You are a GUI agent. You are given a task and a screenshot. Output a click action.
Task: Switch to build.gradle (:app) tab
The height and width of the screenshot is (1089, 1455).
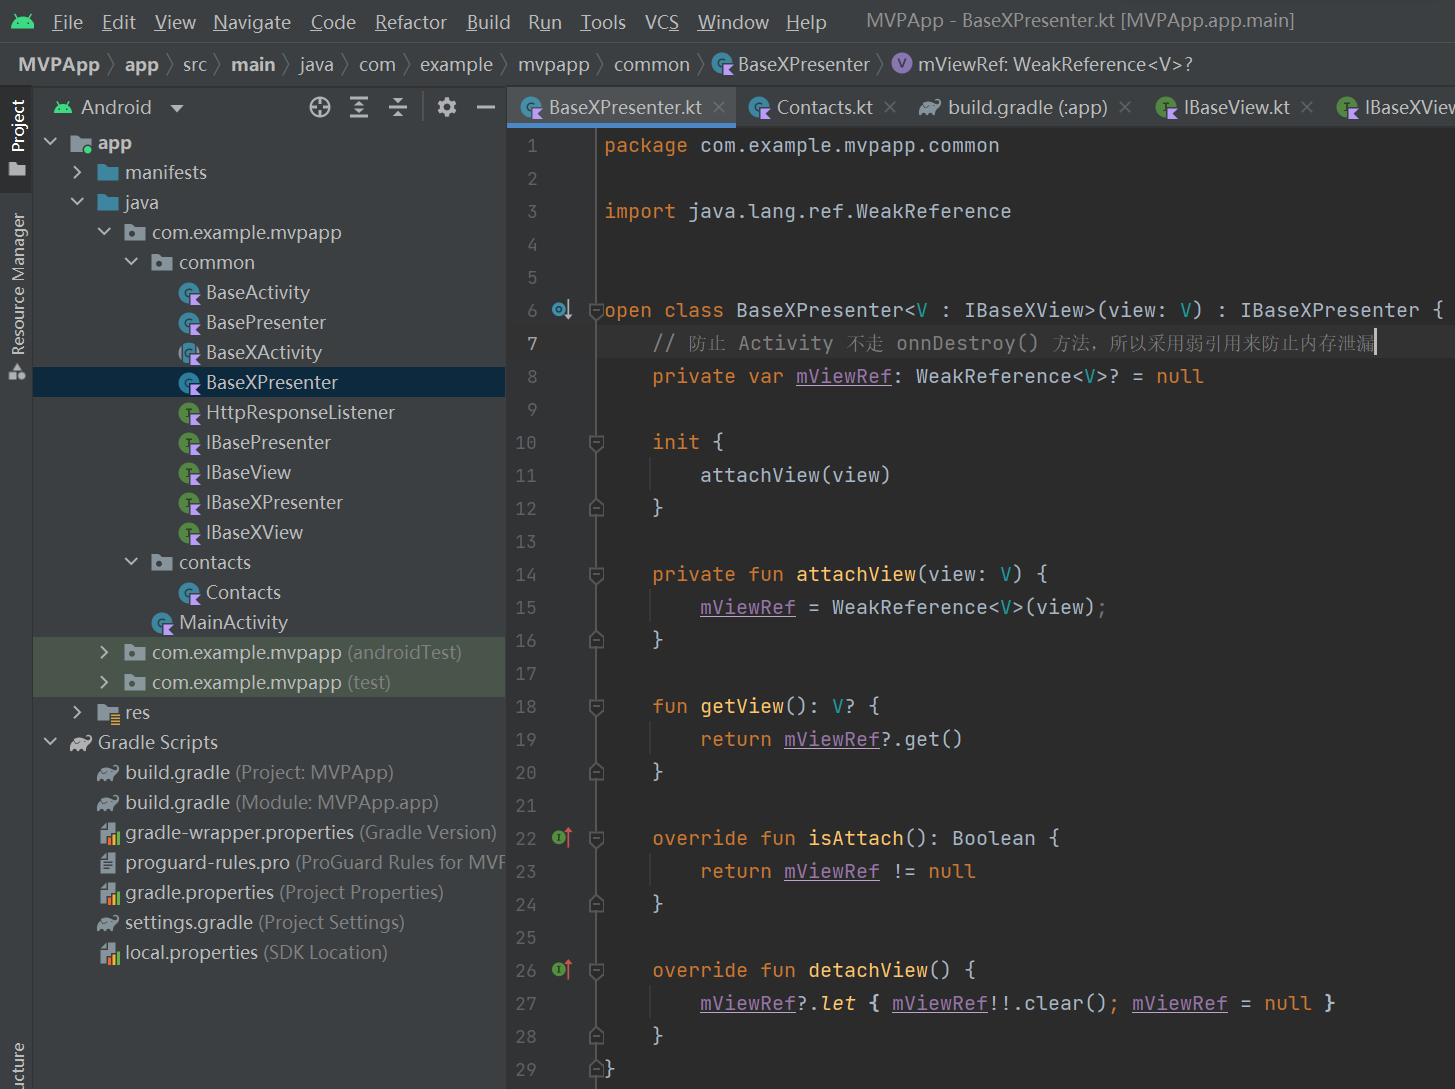(1027, 107)
